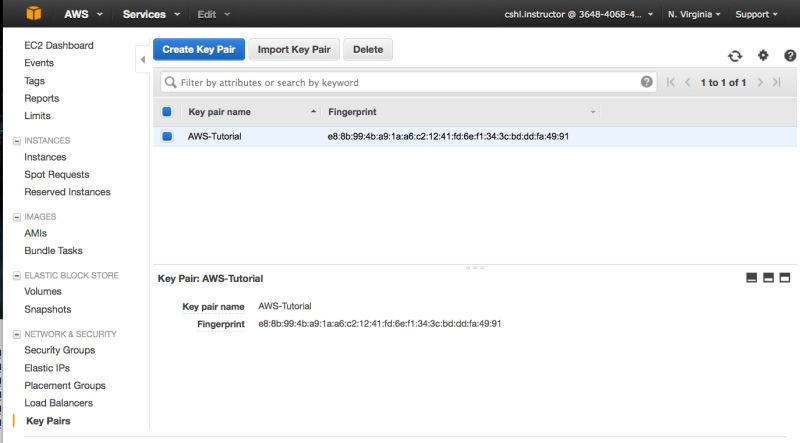Open the Support dropdown menu
This screenshot has height=443, width=800.
756,14
